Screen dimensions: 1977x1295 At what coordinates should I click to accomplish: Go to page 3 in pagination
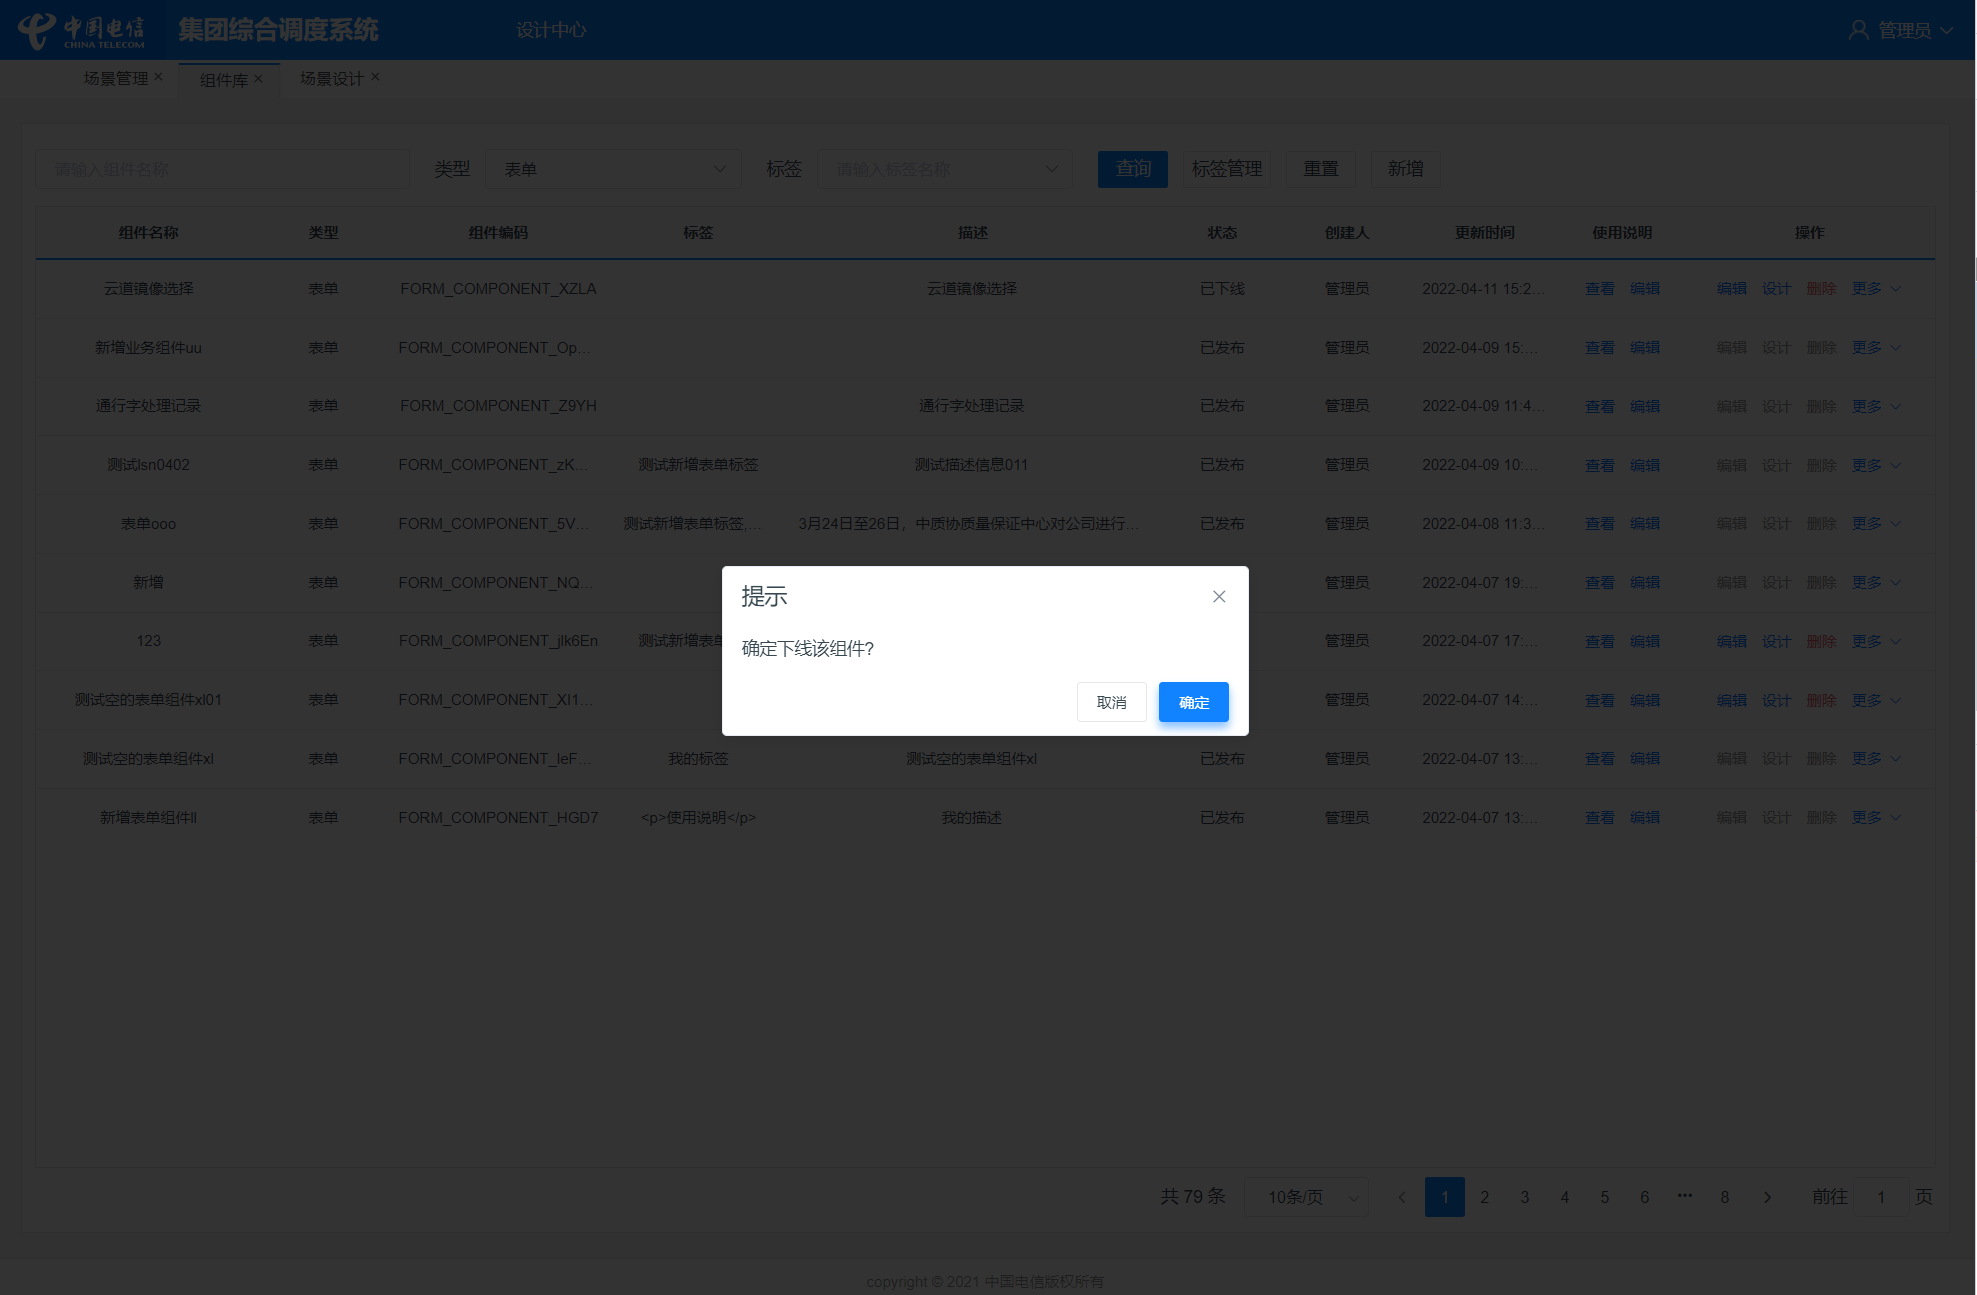tap(1524, 1197)
